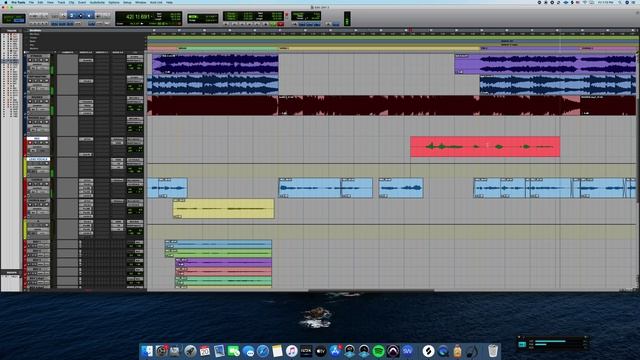Open the AudioSuite menu
Screen dimensions: 640x360
click(97, 2)
